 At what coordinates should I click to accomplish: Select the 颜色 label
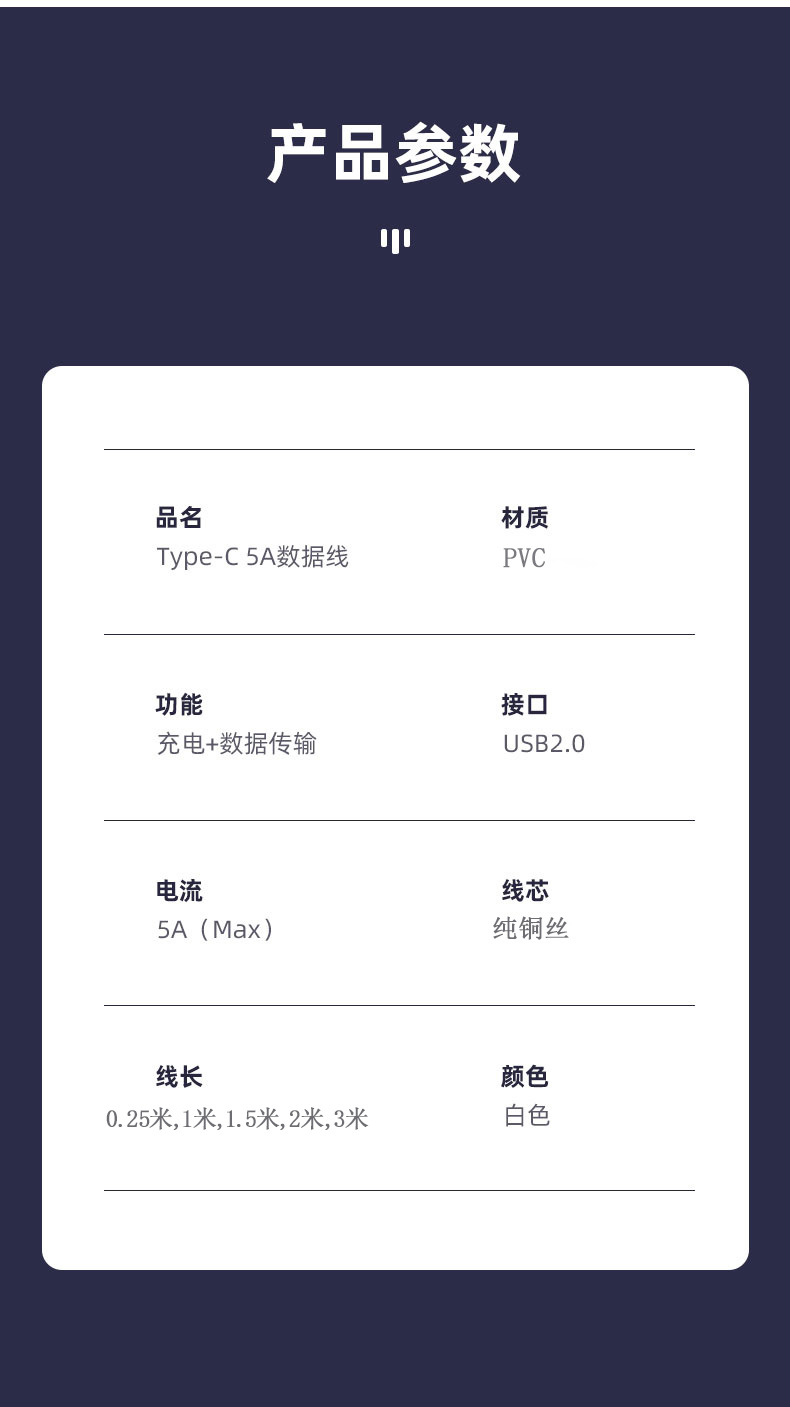525,1077
